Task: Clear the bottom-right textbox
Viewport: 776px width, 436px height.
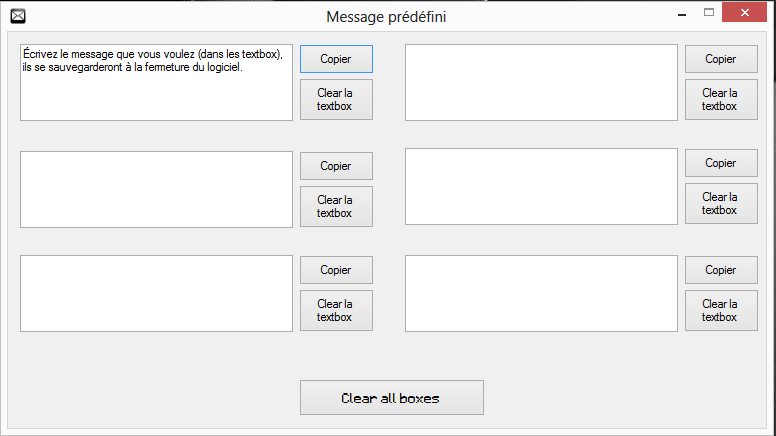Action: point(721,310)
